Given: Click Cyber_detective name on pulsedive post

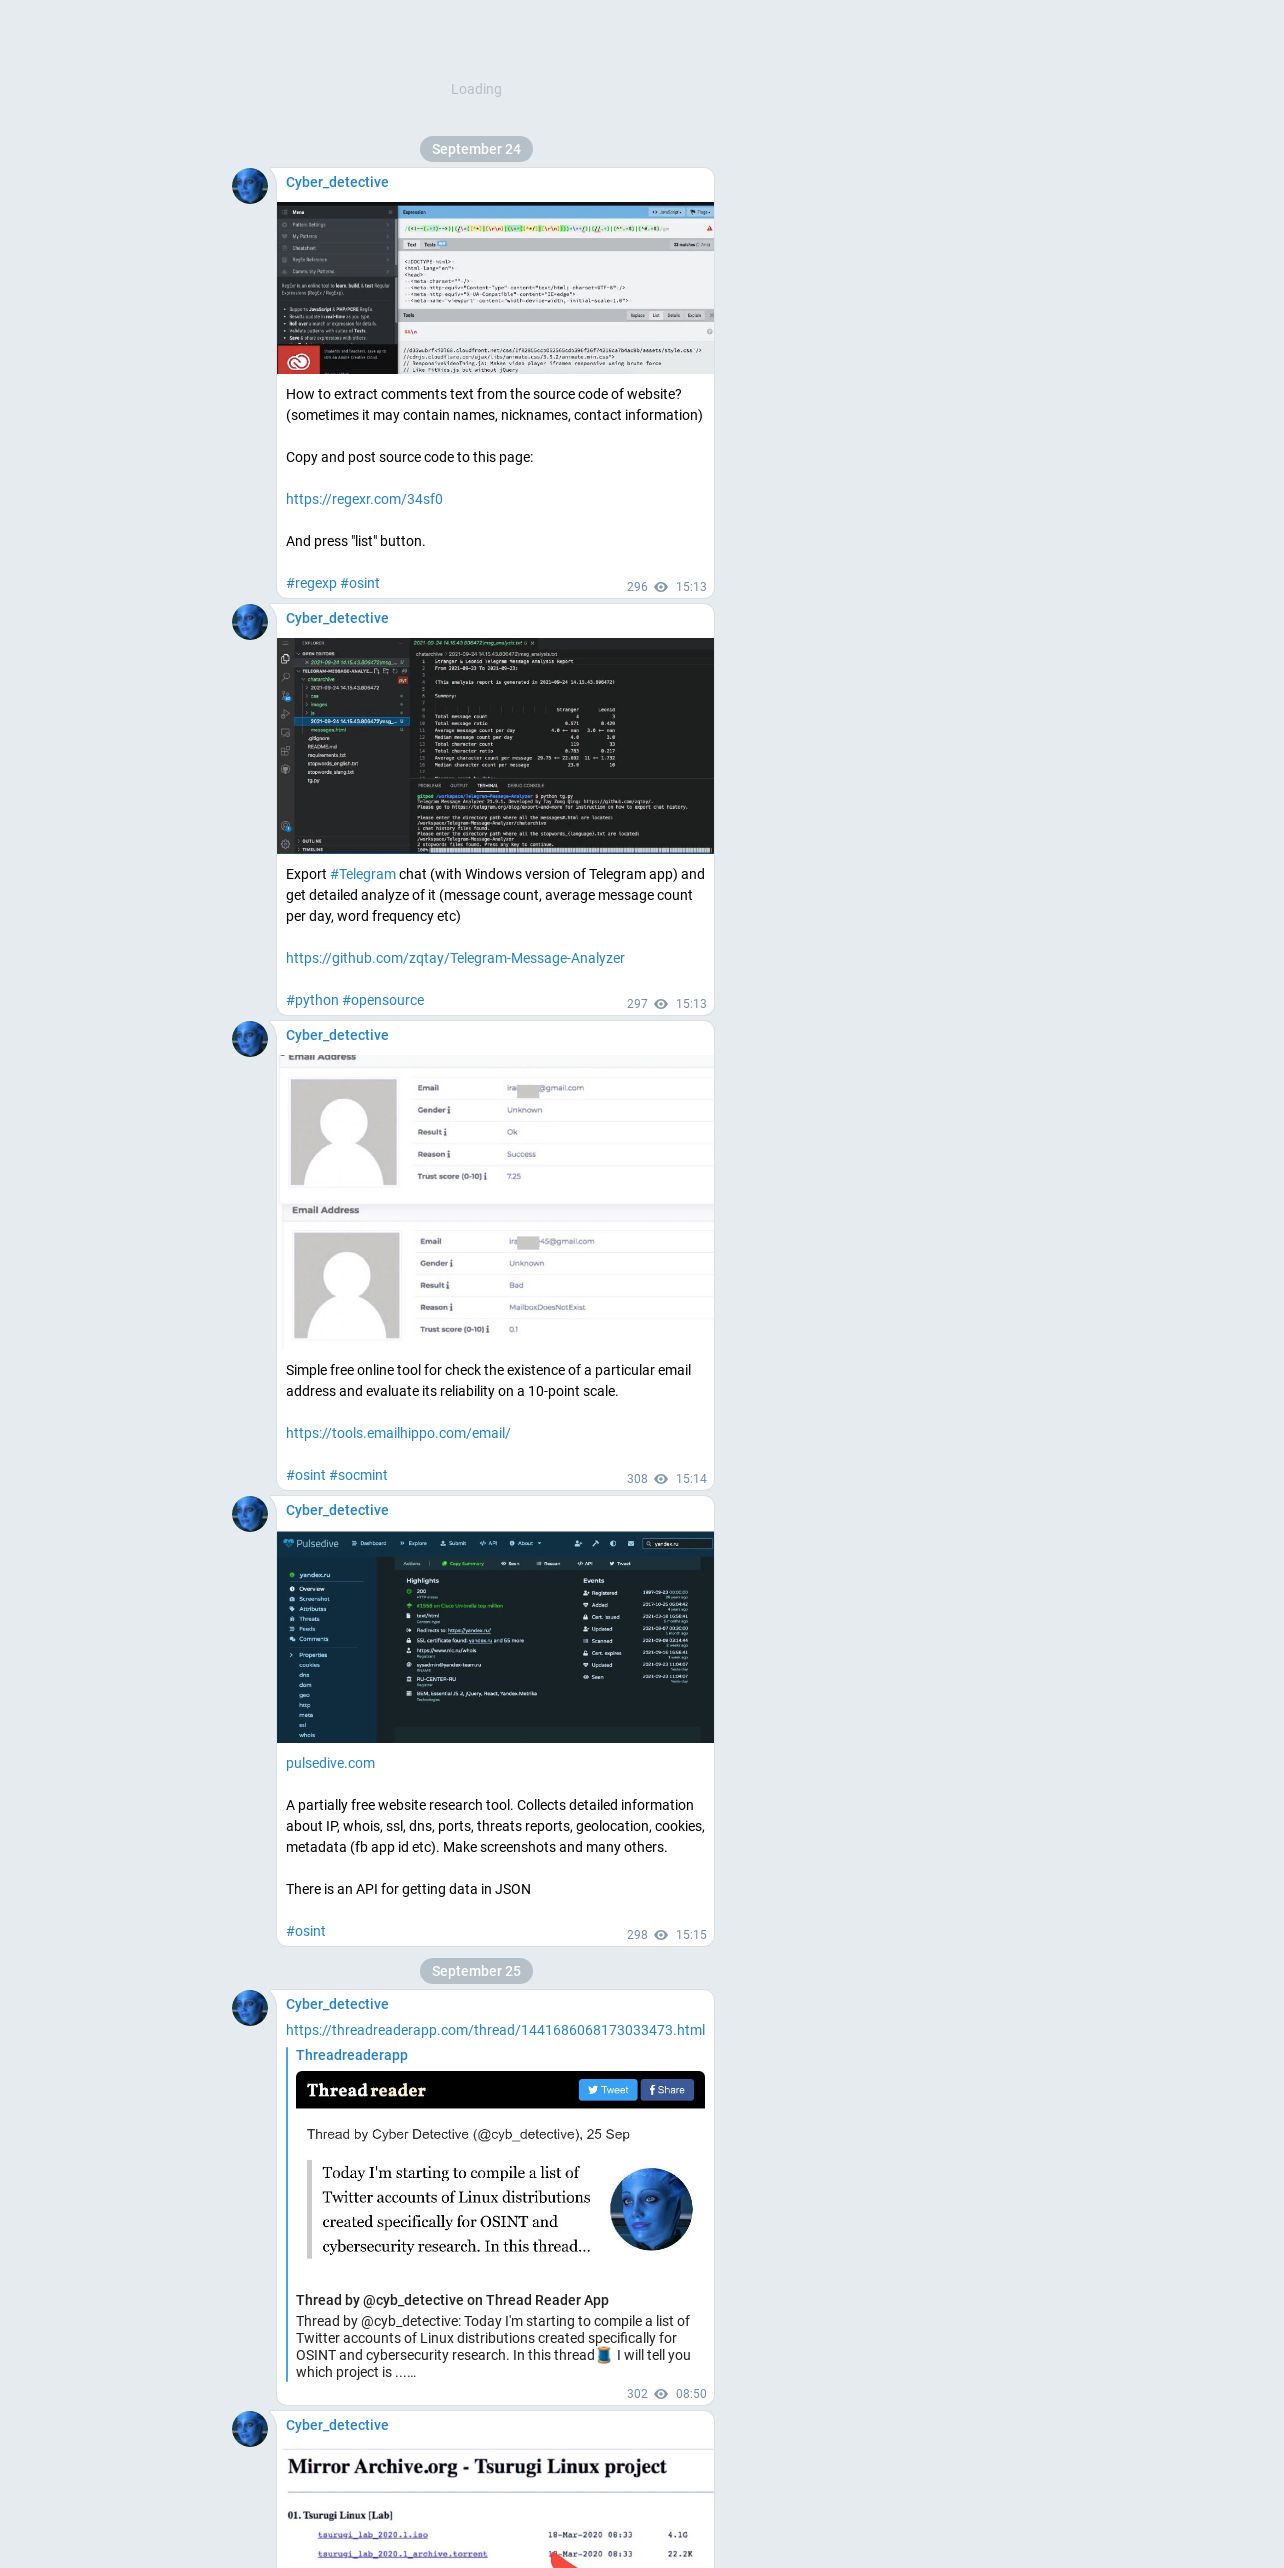Looking at the screenshot, I should pyautogui.click(x=337, y=1510).
